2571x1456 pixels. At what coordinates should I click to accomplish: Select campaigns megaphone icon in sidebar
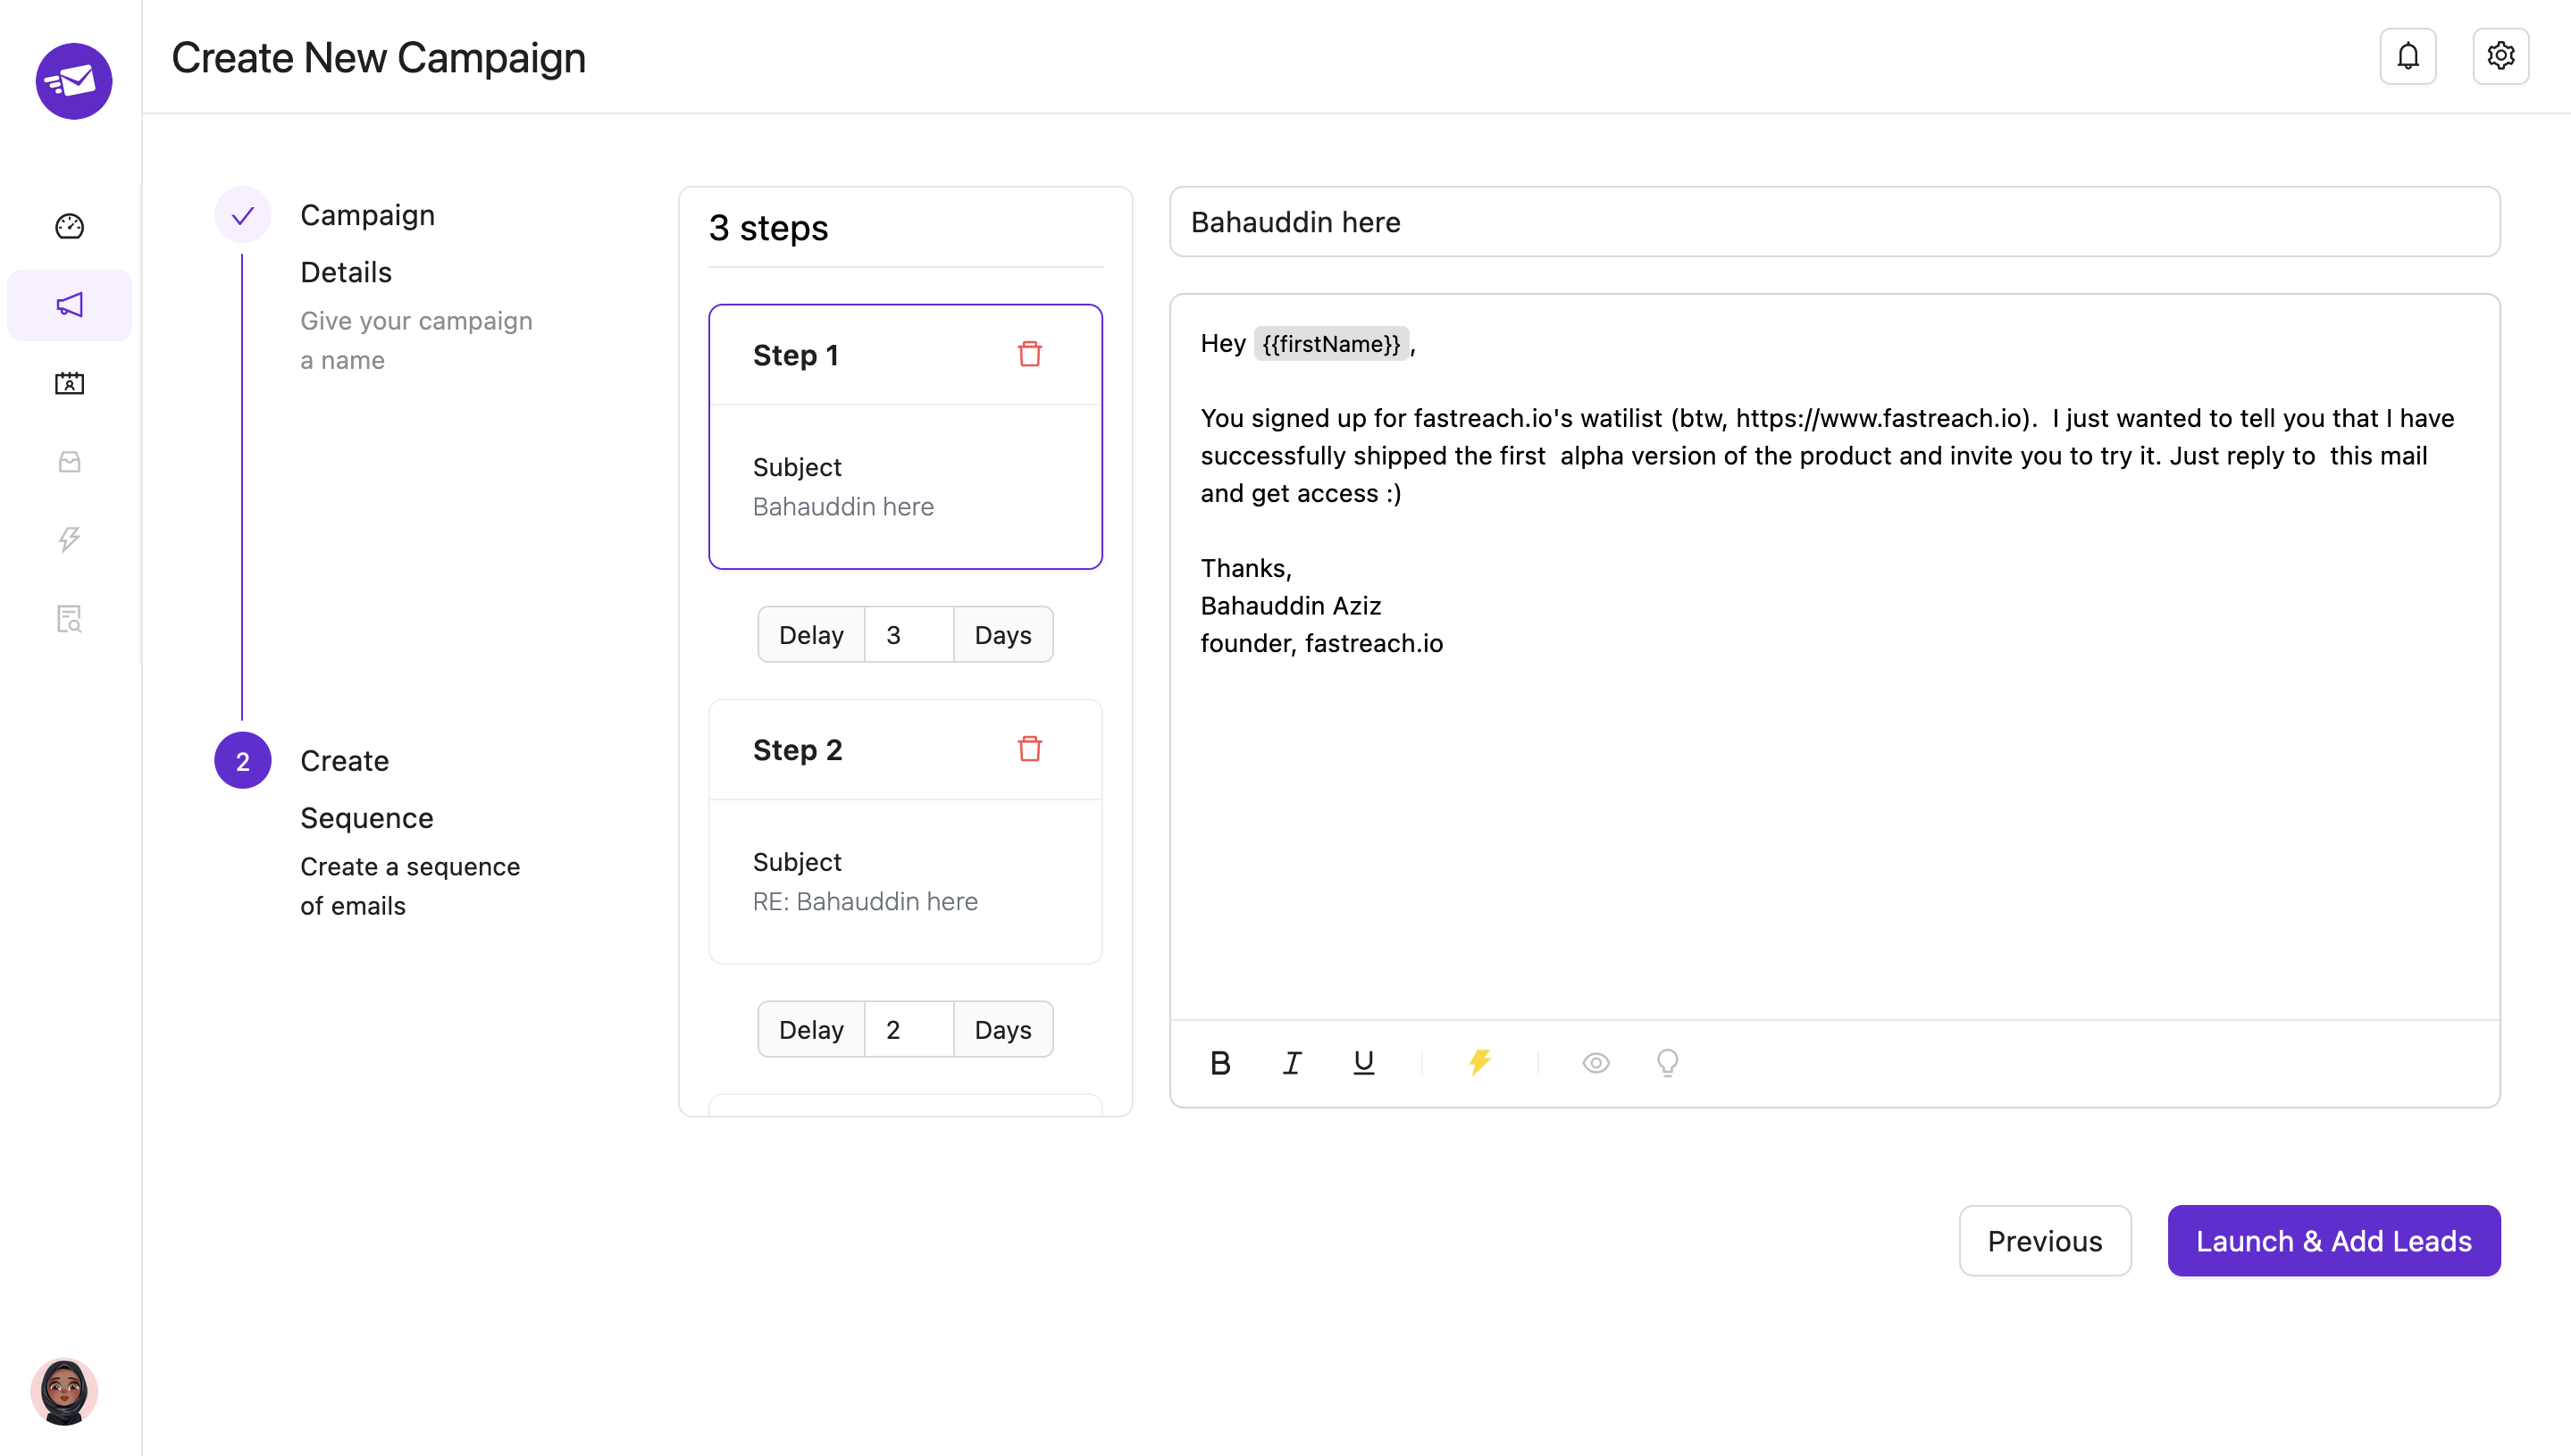click(x=69, y=305)
